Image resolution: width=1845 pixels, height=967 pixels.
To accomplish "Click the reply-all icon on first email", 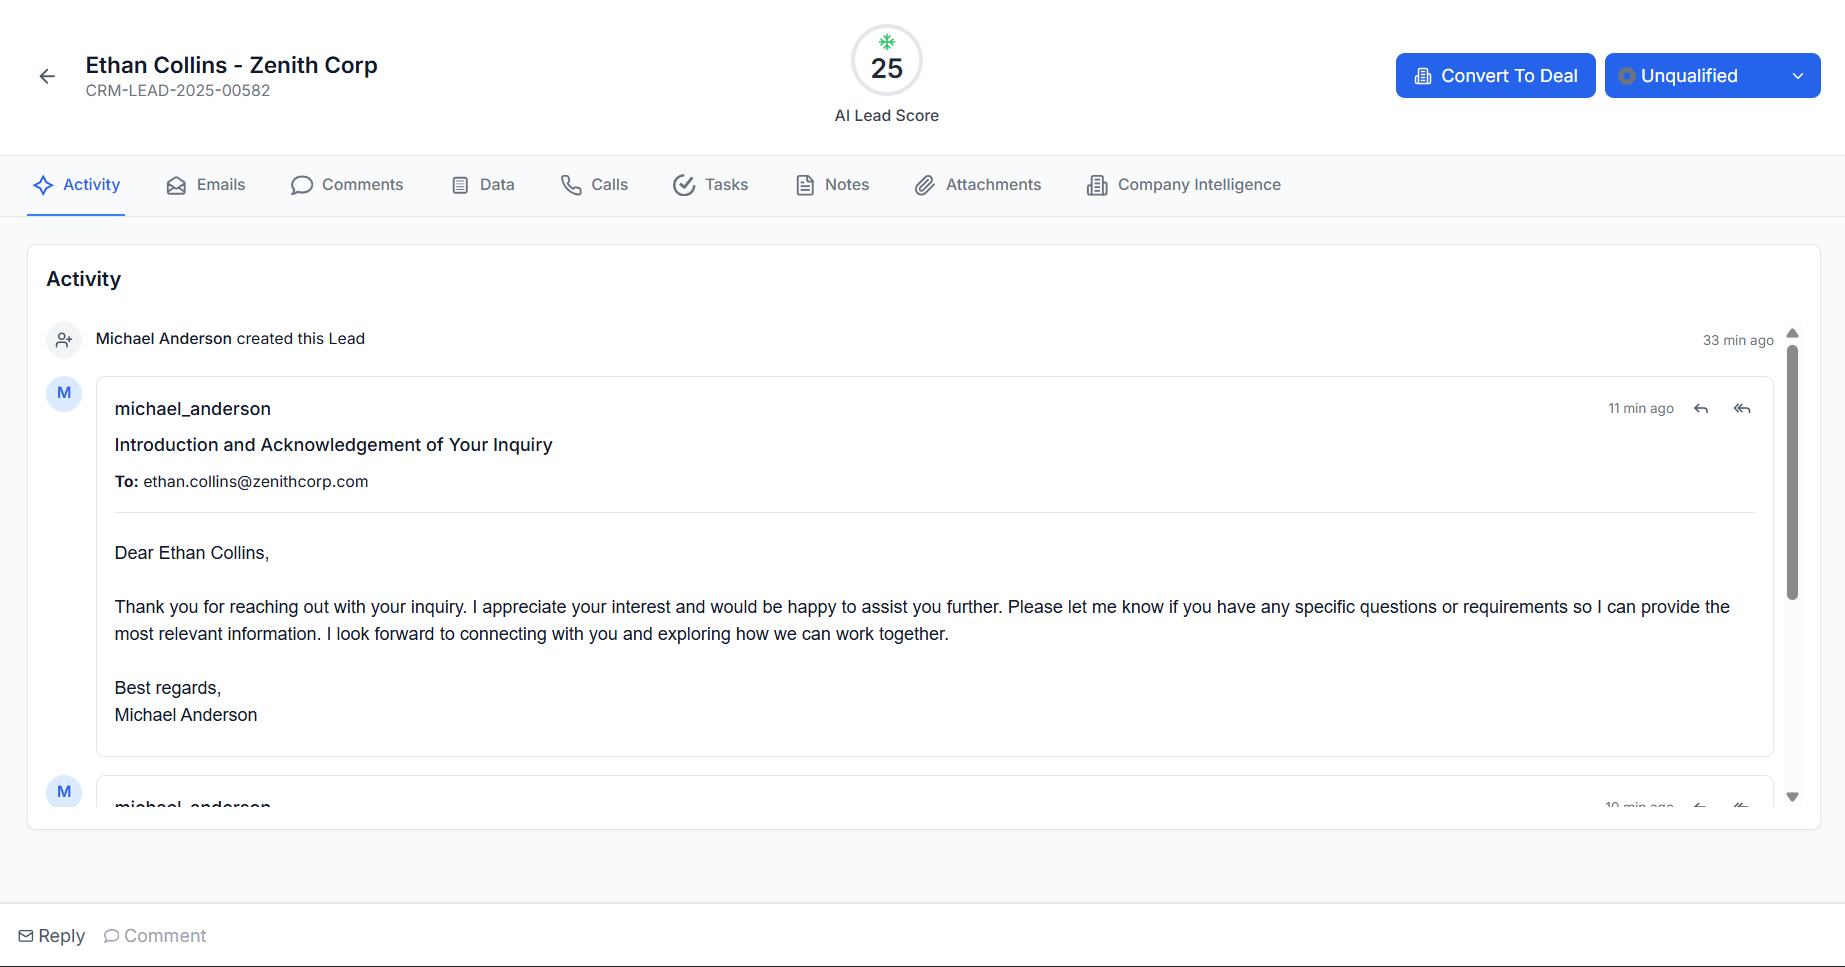I will point(1742,409).
